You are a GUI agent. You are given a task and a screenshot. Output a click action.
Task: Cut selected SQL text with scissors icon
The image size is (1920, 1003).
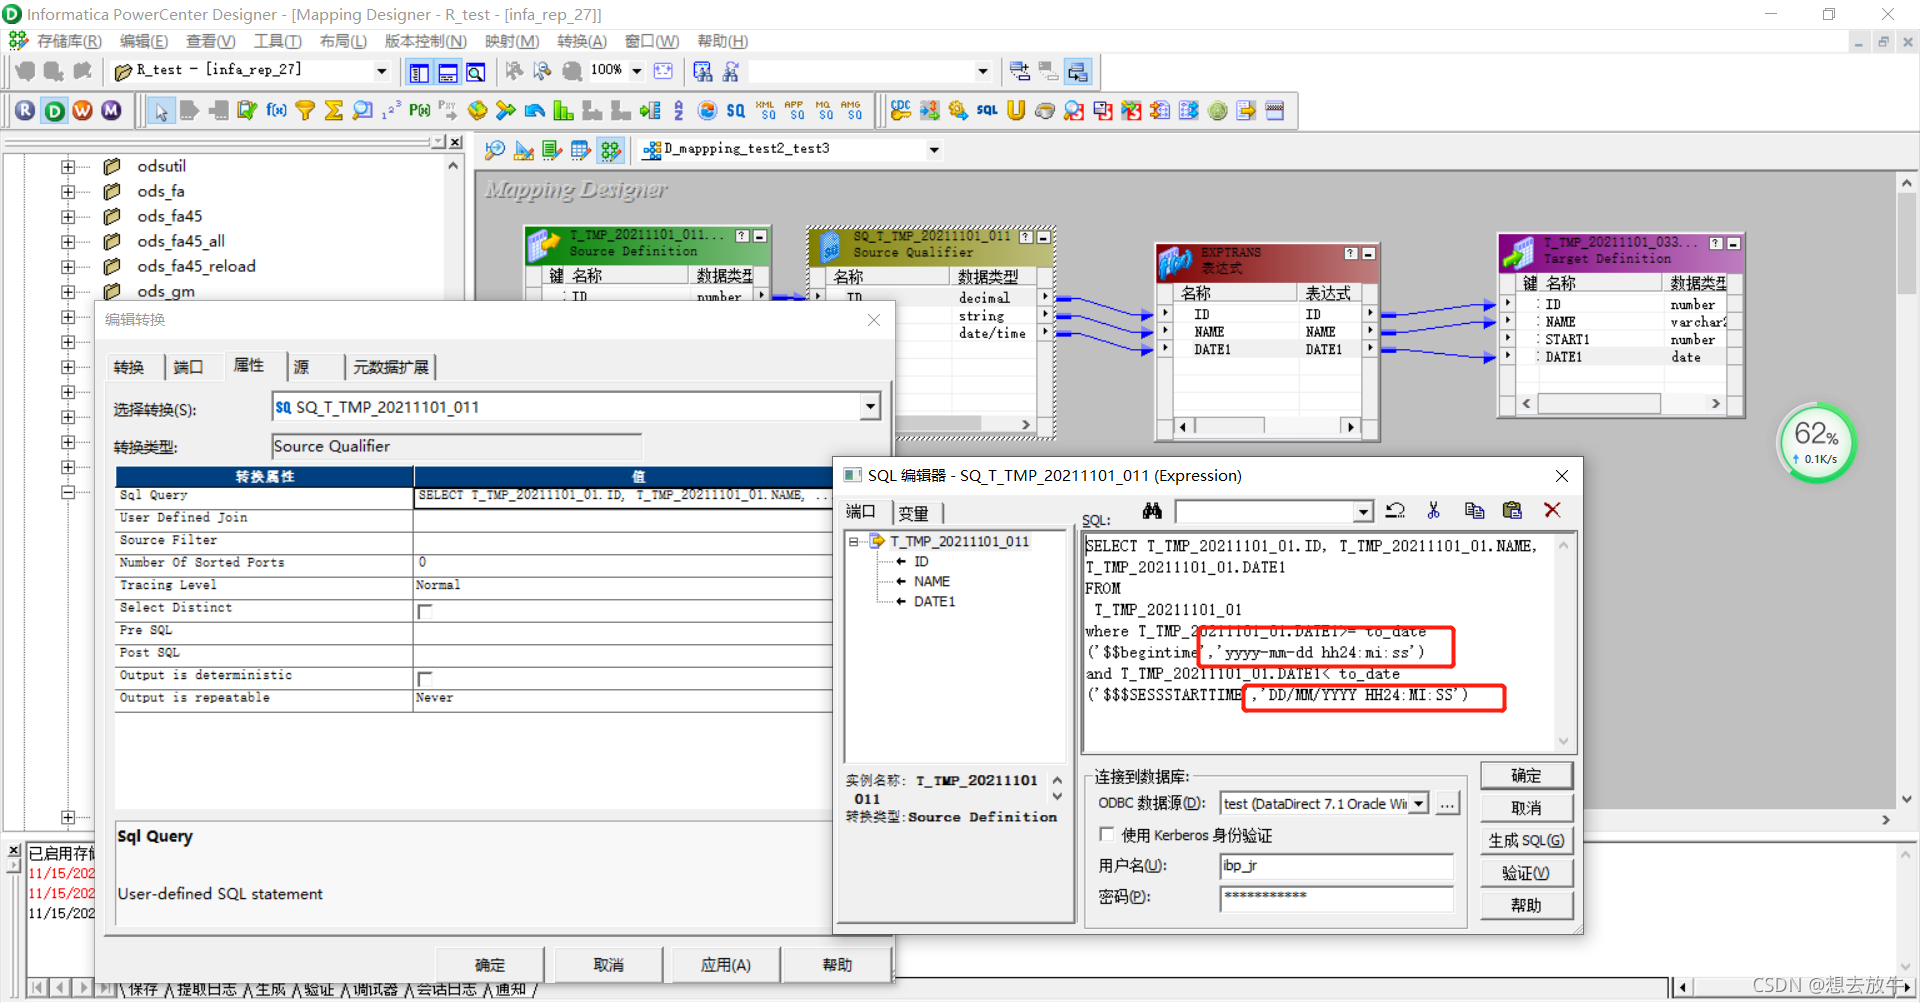(x=1433, y=511)
